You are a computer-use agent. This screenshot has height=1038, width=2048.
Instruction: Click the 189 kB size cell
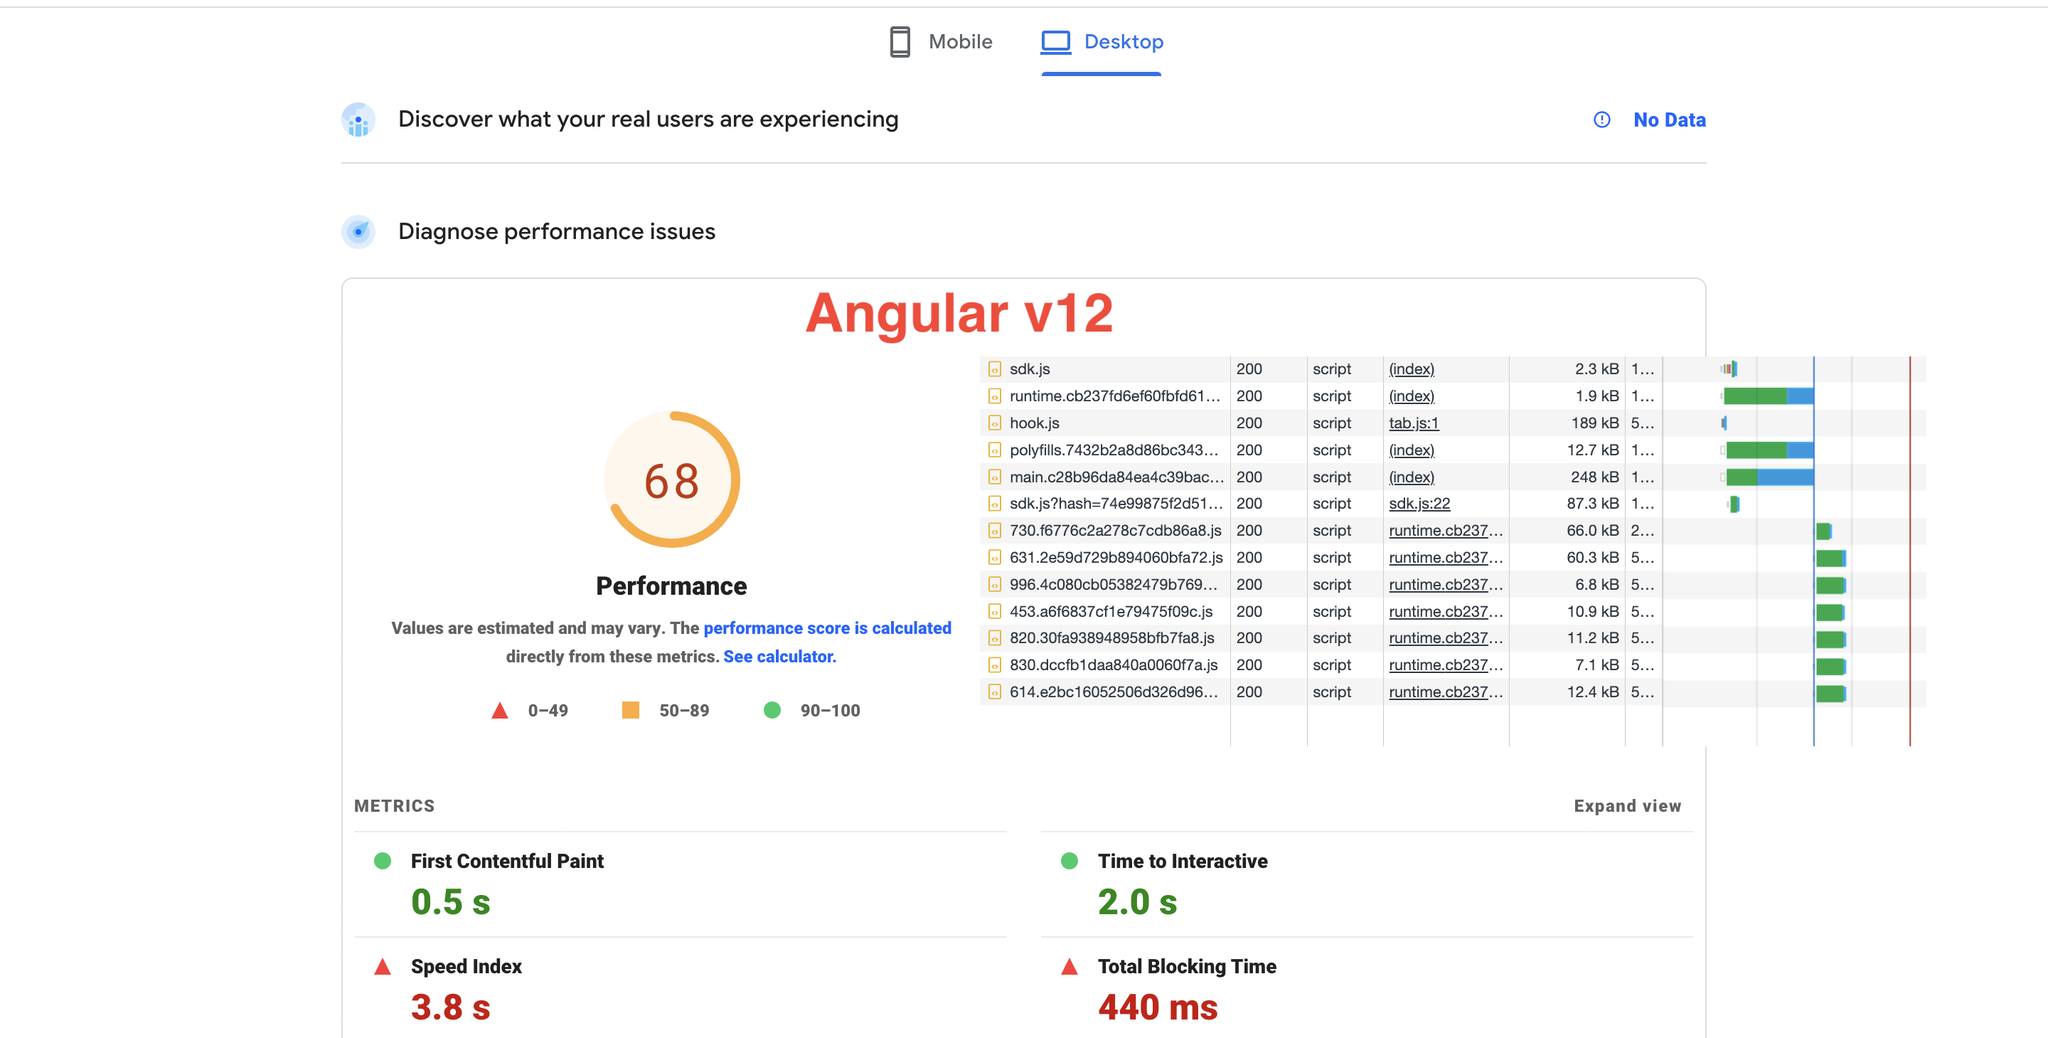[x=1594, y=423]
